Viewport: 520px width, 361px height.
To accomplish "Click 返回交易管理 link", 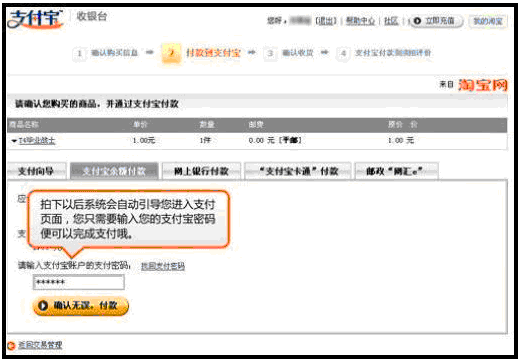I will (40, 345).
